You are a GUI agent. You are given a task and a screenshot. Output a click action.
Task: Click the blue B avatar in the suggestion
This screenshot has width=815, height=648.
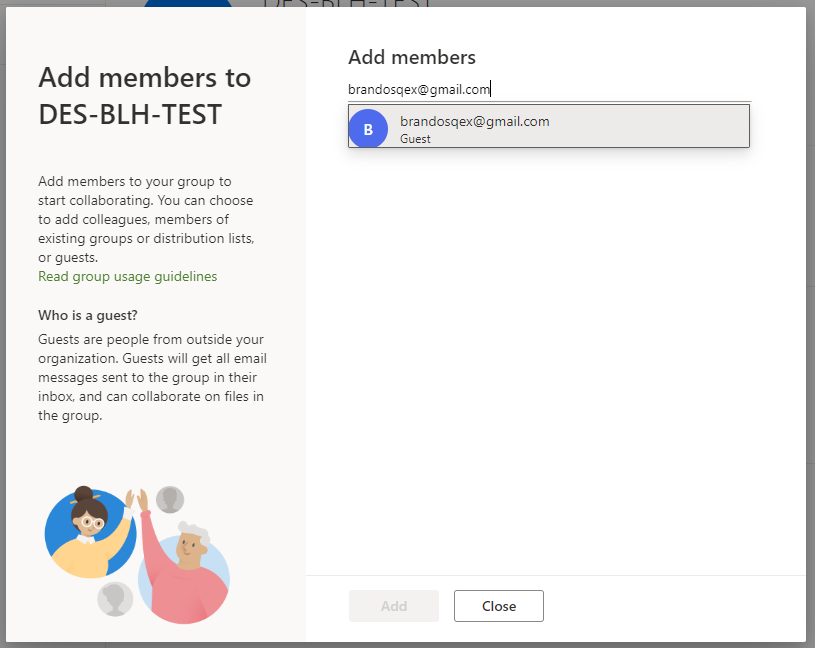tap(368, 129)
